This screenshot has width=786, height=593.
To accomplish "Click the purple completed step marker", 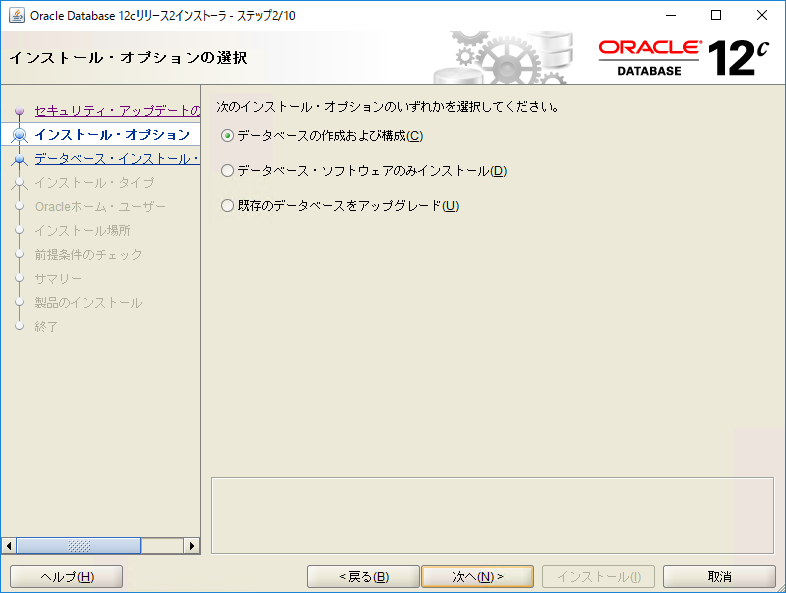I will (x=20, y=111).
